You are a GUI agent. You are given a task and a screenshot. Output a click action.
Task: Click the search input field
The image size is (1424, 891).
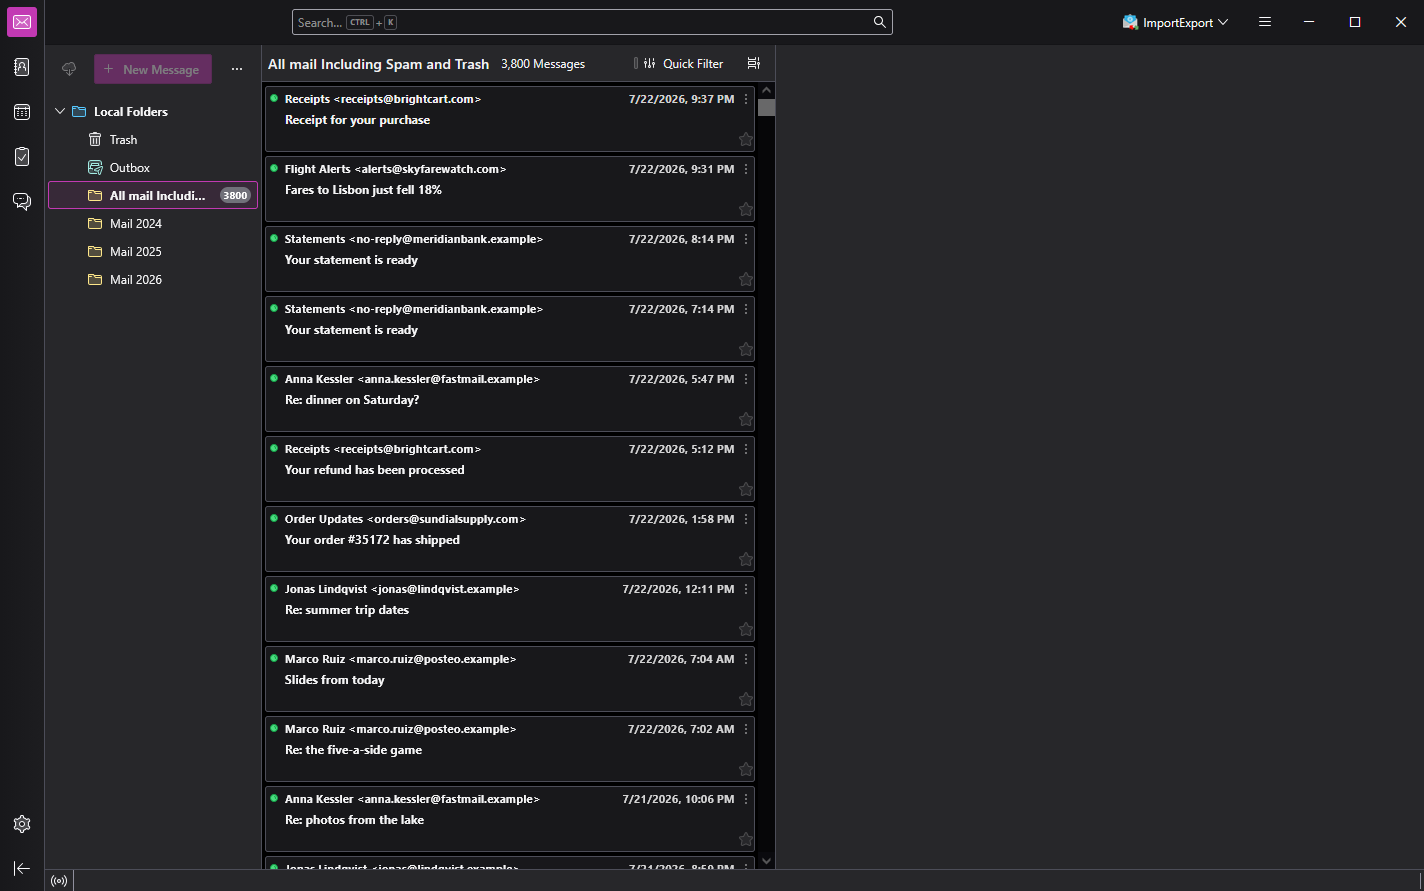tap(592, 22)
